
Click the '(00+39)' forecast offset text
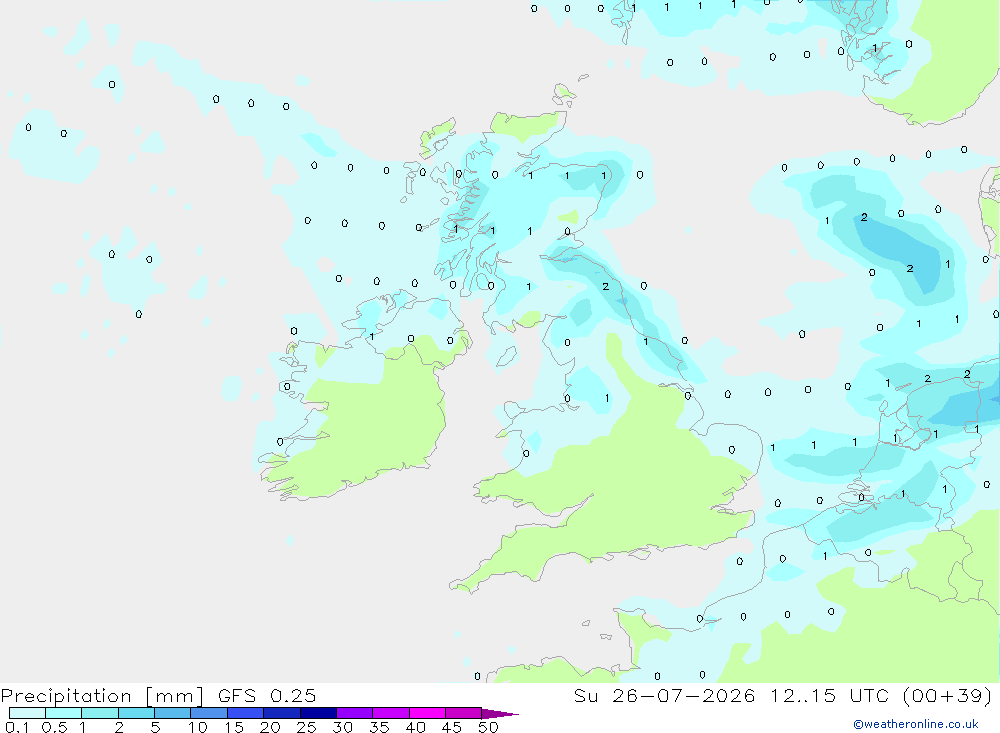pos(948,696)
